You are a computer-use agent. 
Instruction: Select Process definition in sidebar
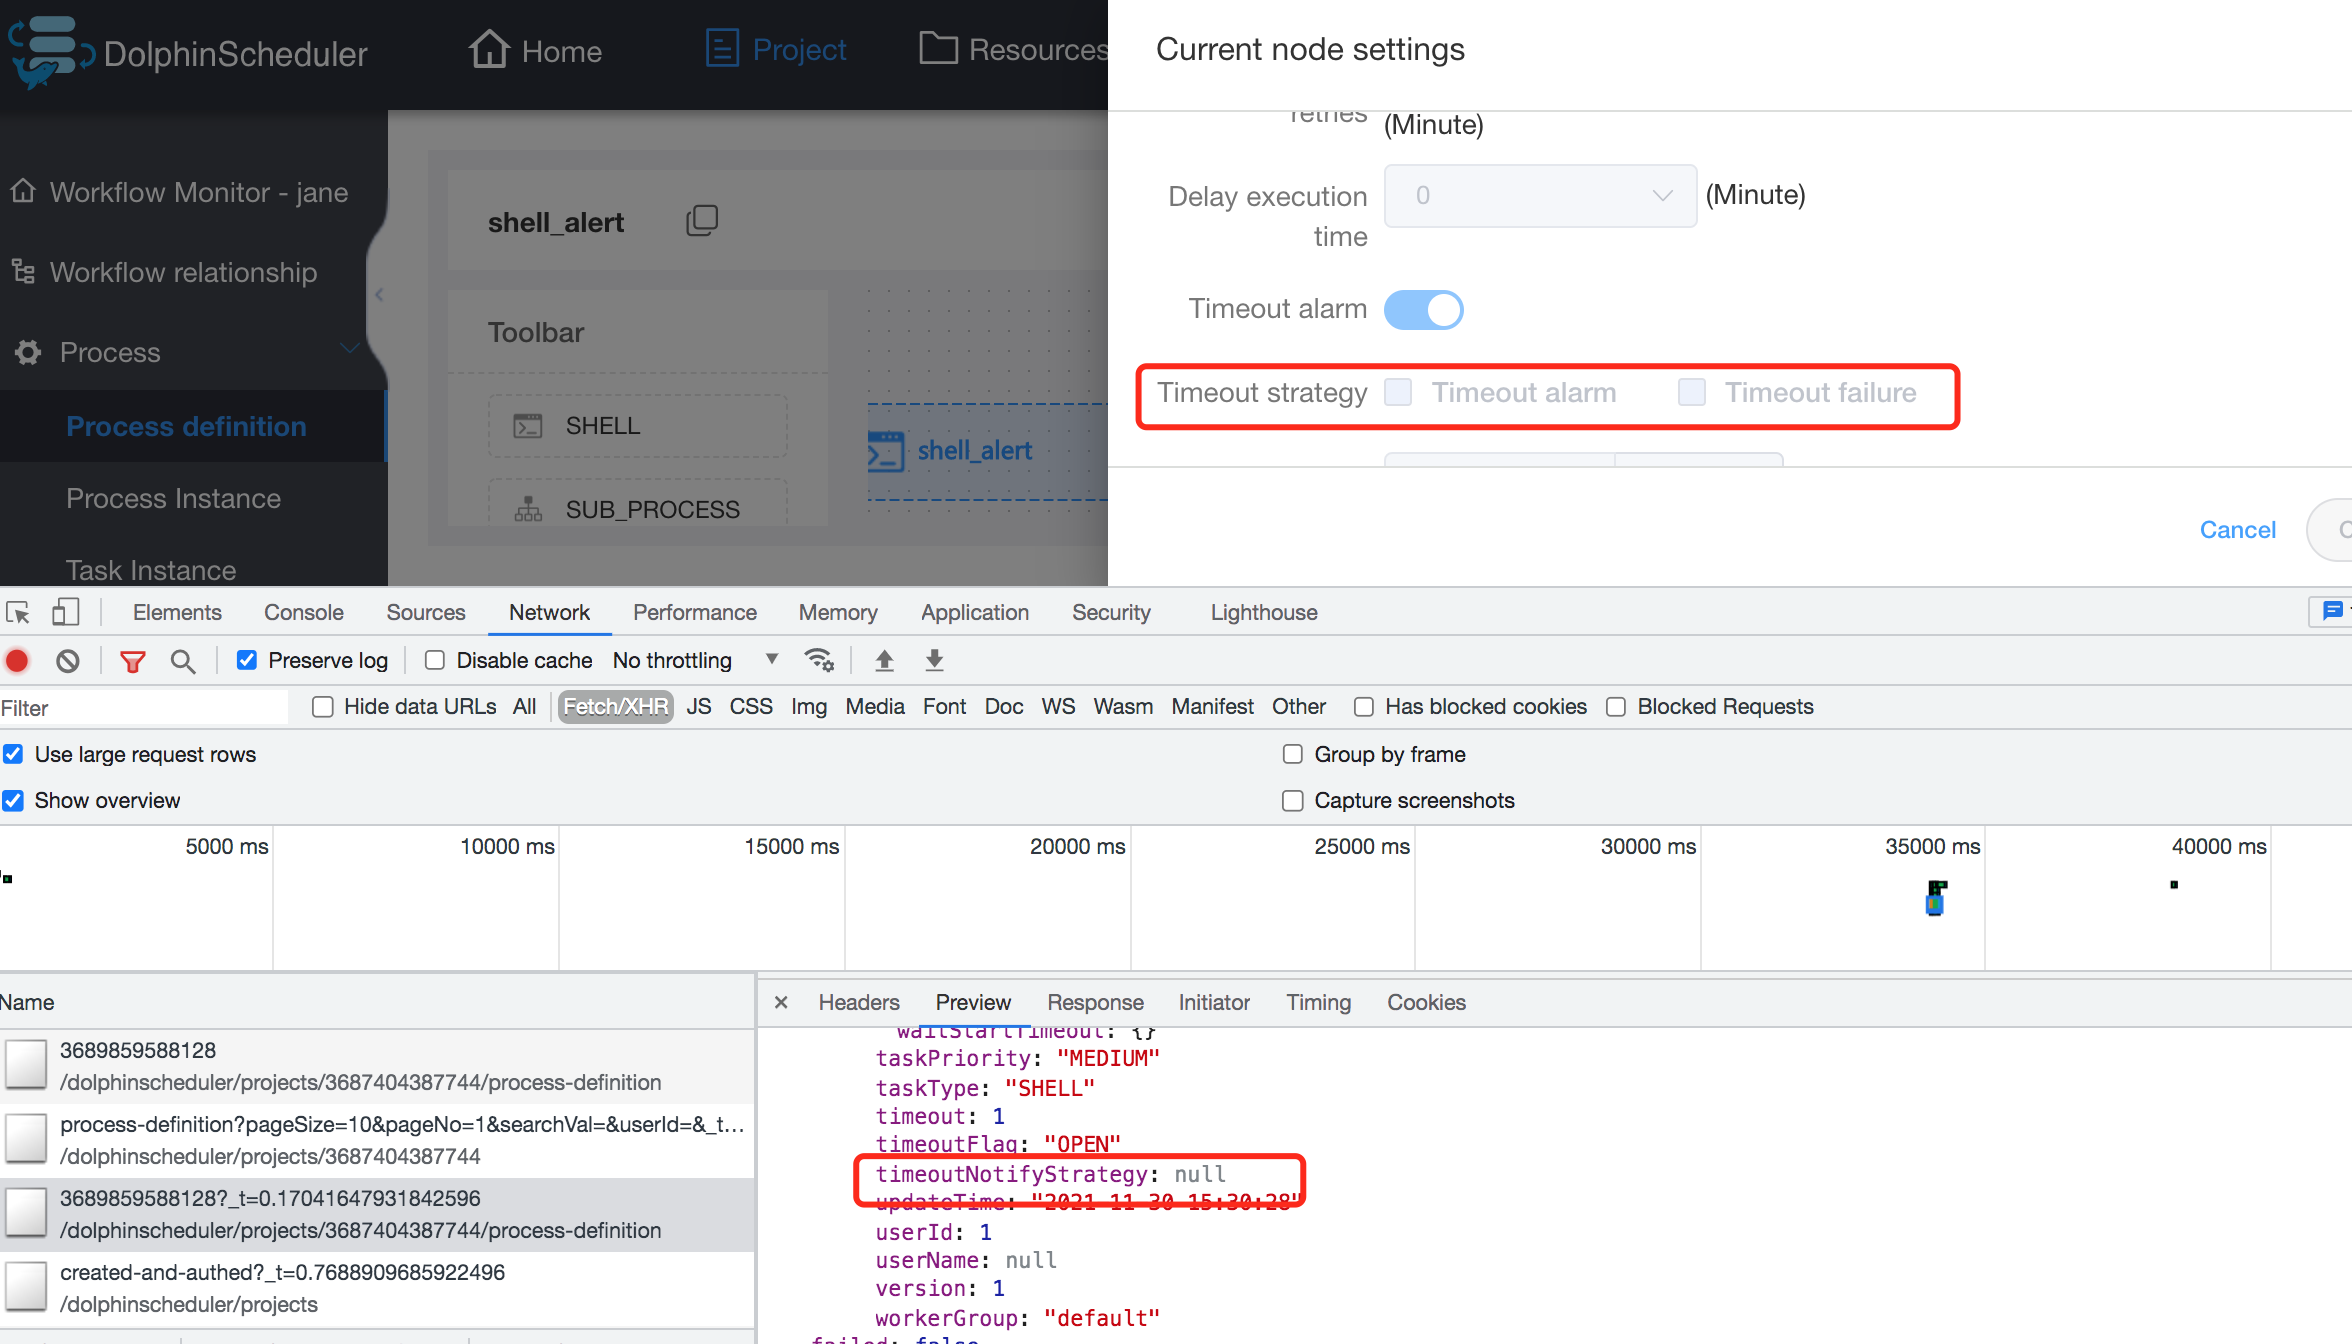[x=186, y=426]
